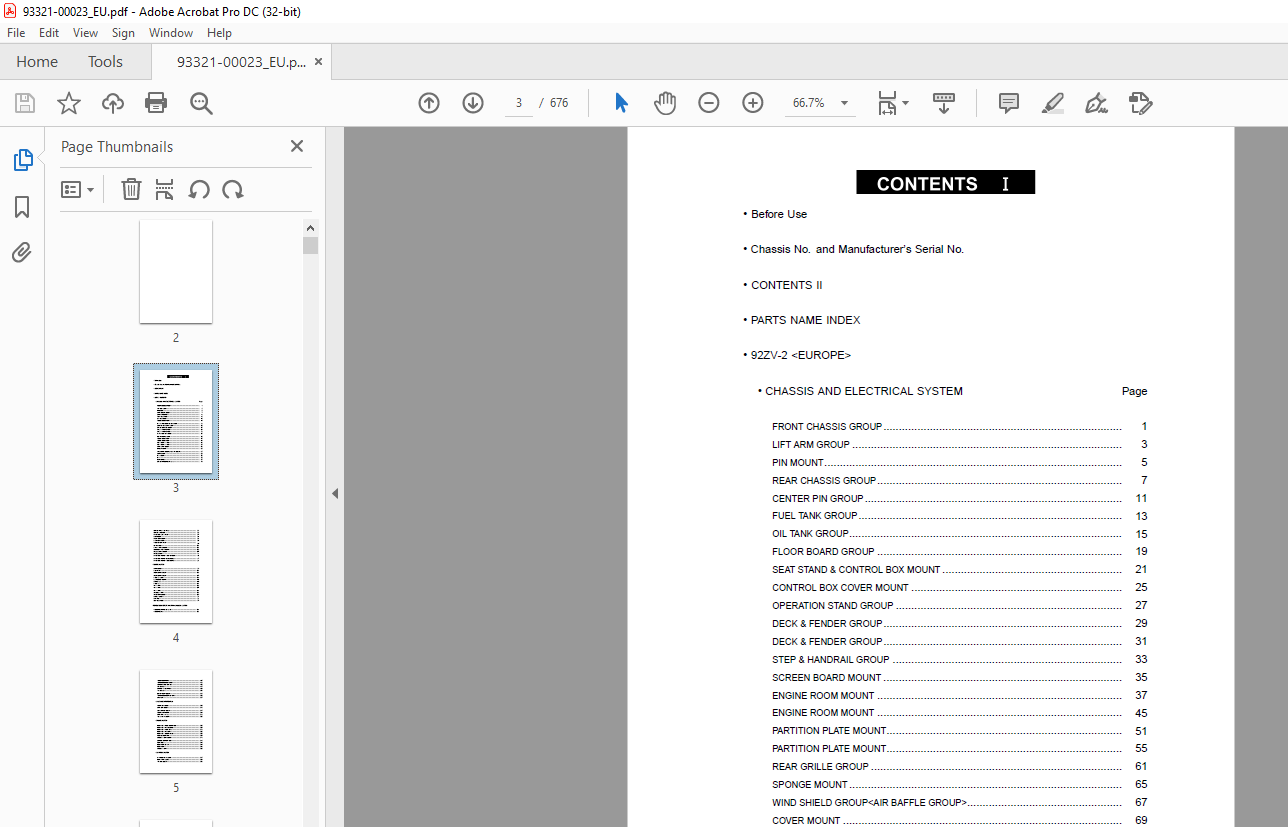
Task: Rotate pages counterclockwise
Action: click(199, 189)
